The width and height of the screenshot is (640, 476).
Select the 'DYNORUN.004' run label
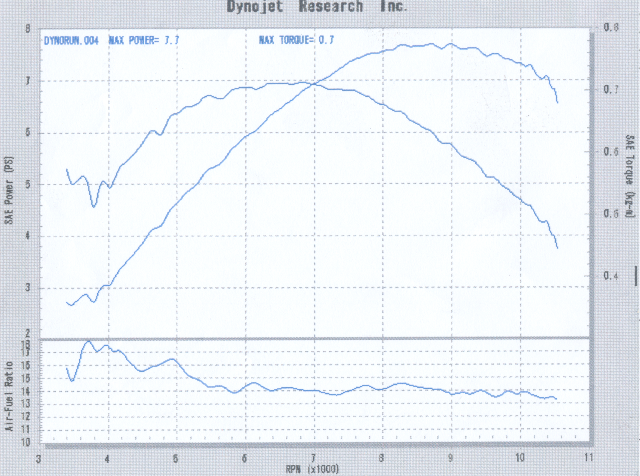tap(71, 40)
